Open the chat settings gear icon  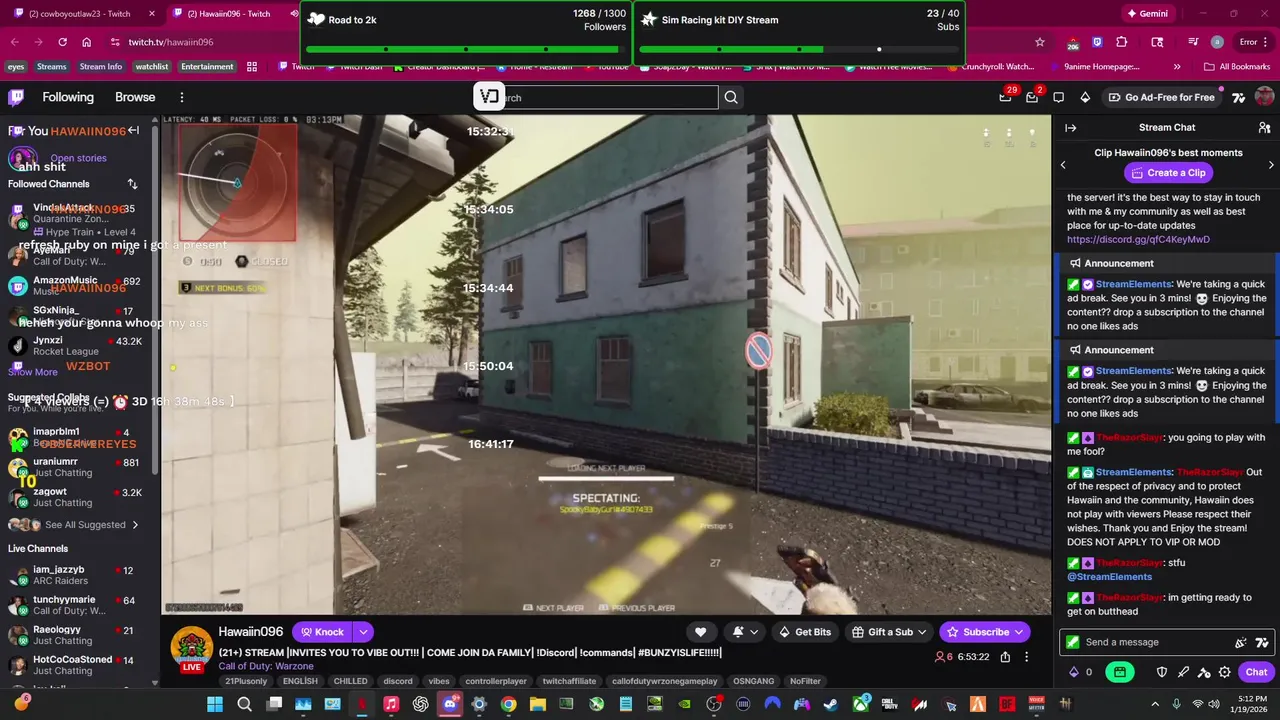click(x=1225, y=672)
